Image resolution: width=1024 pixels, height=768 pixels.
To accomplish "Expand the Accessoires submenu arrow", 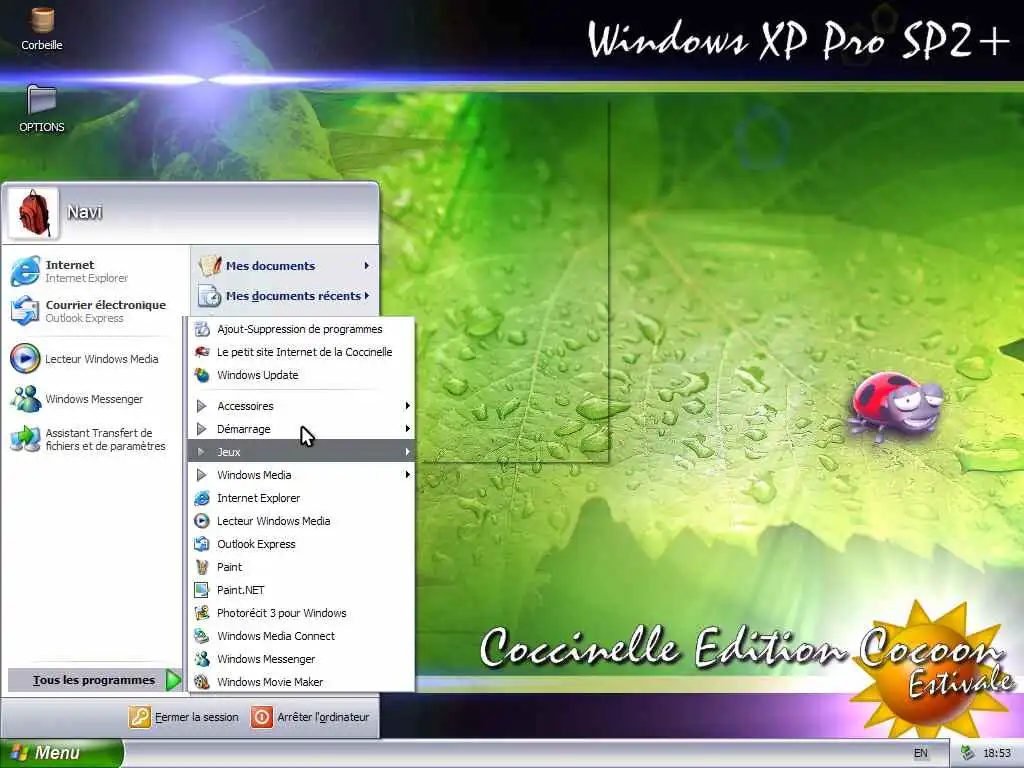I will [x=408, y=406].
